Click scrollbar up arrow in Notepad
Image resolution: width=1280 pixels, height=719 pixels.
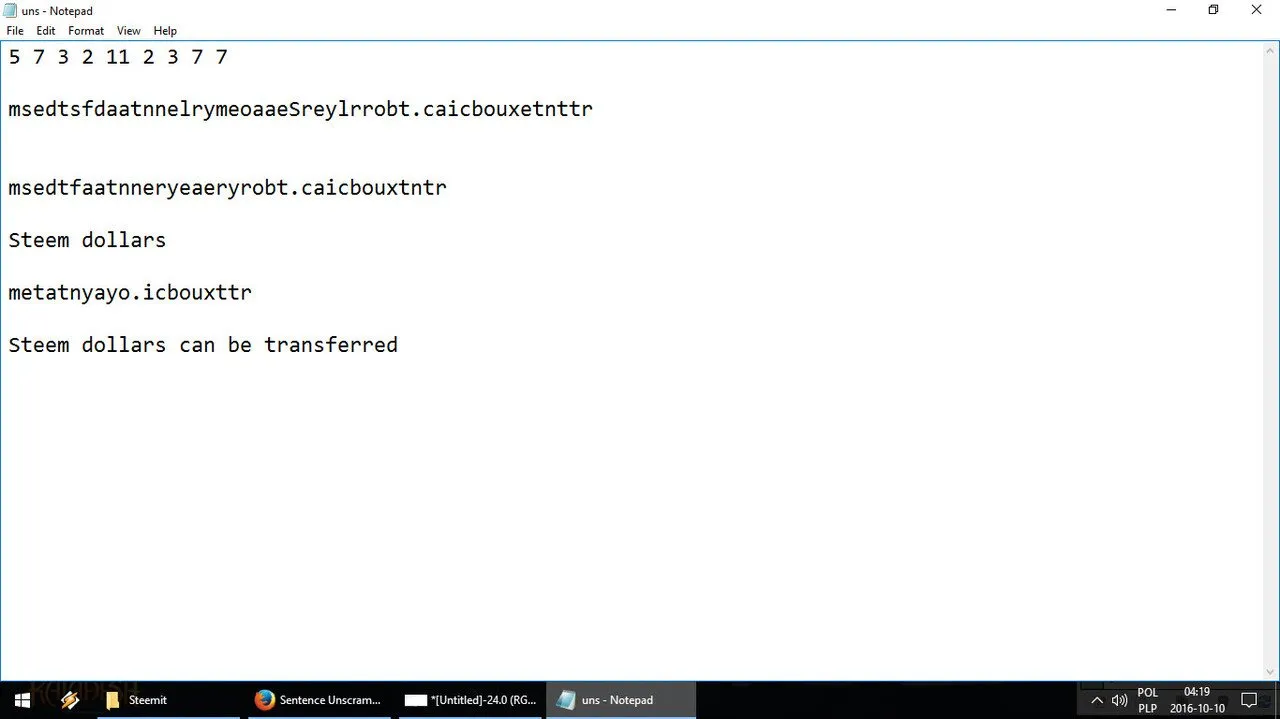1271,51
